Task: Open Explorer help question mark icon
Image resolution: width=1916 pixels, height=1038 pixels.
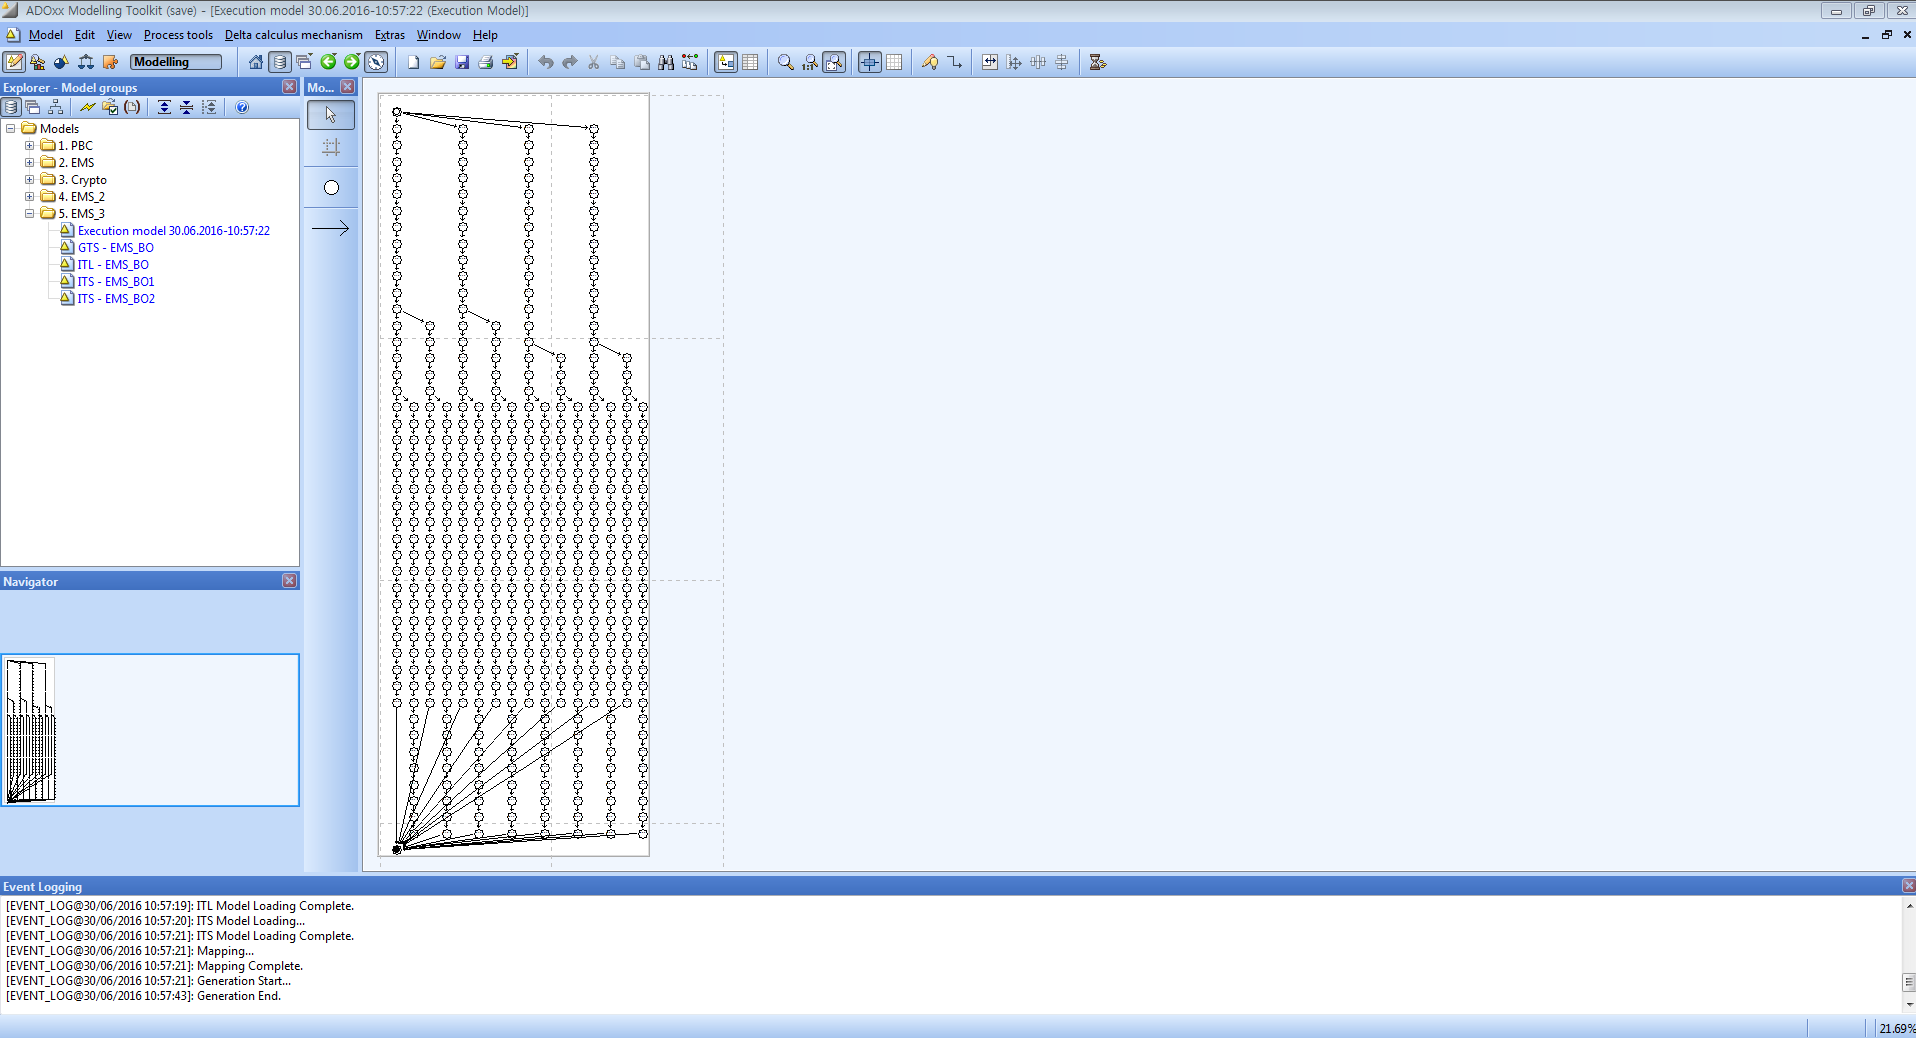Action: 242,107
